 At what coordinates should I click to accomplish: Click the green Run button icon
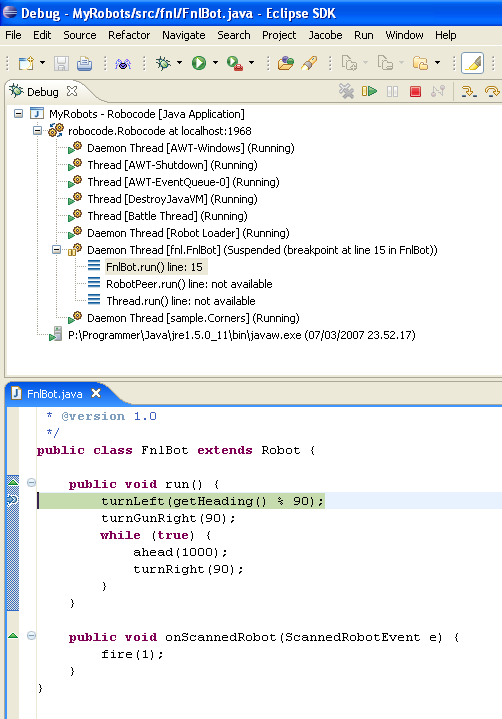coord(199,63)
